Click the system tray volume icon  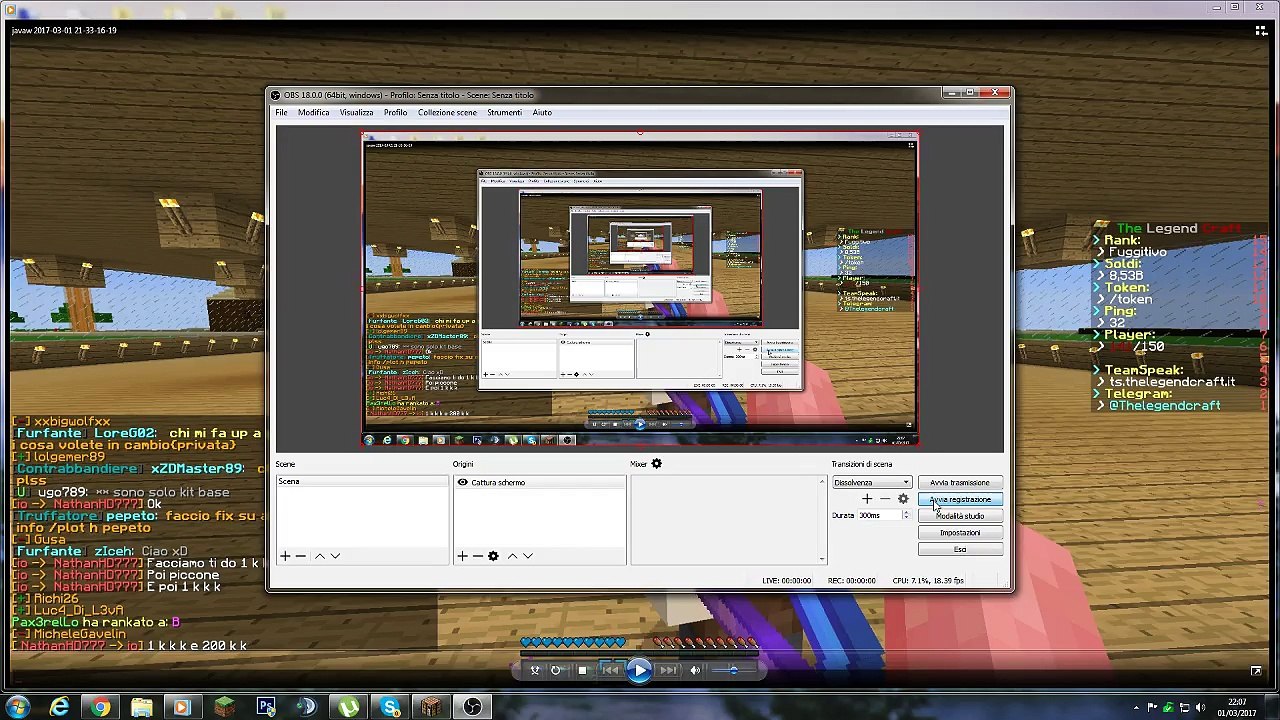[x=1199, y=708]
